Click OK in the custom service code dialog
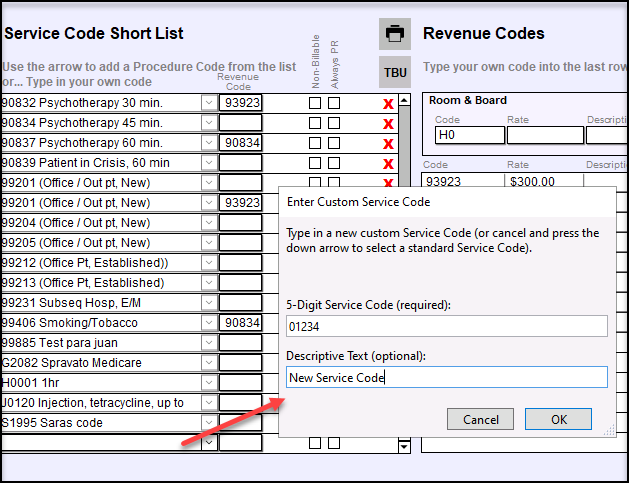 (558, 419)
